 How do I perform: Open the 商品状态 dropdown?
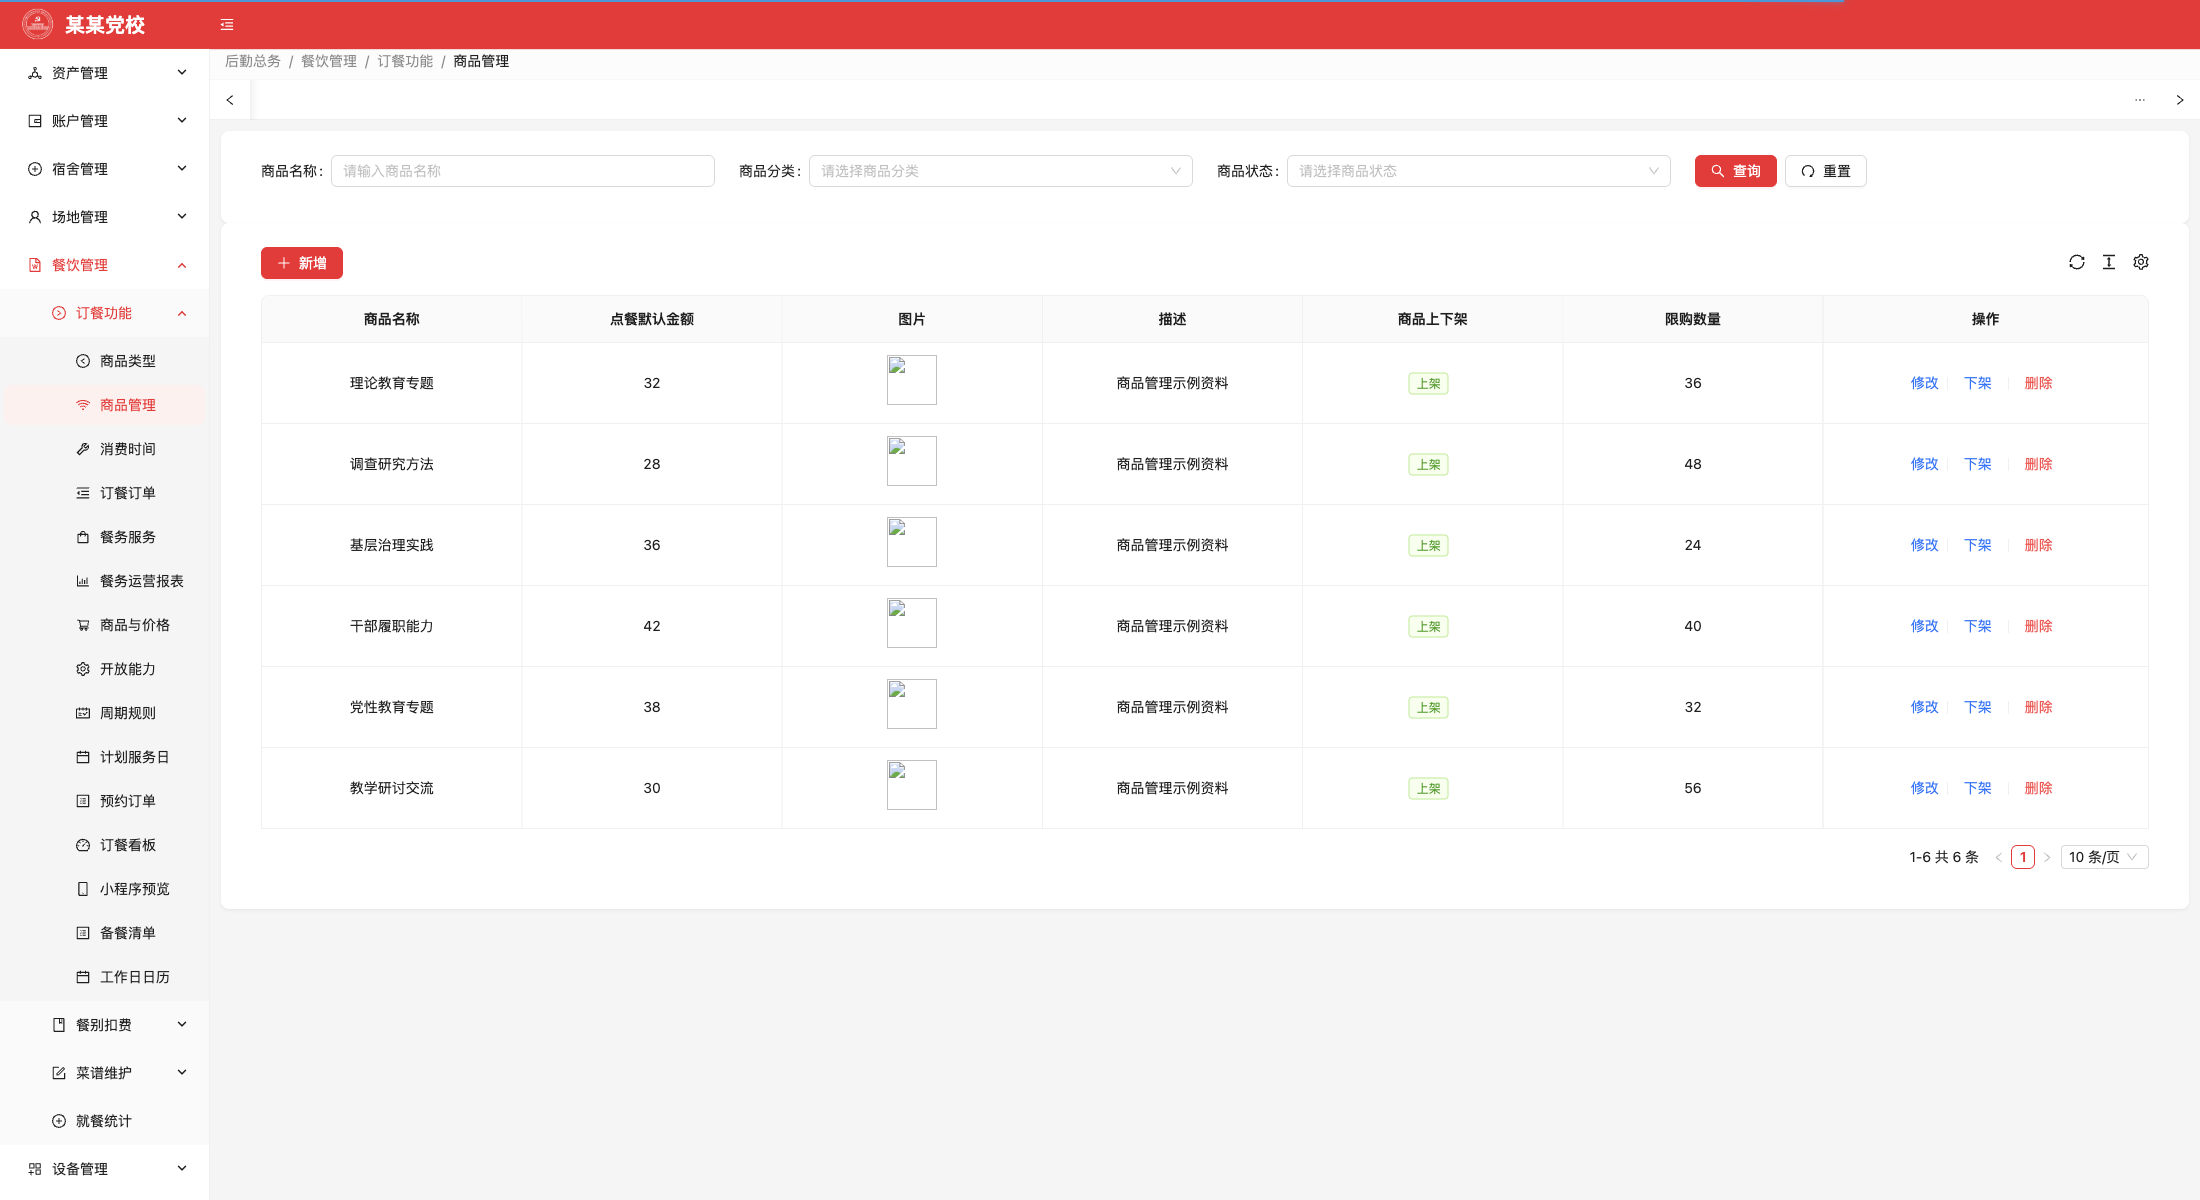coord(1478,171)
